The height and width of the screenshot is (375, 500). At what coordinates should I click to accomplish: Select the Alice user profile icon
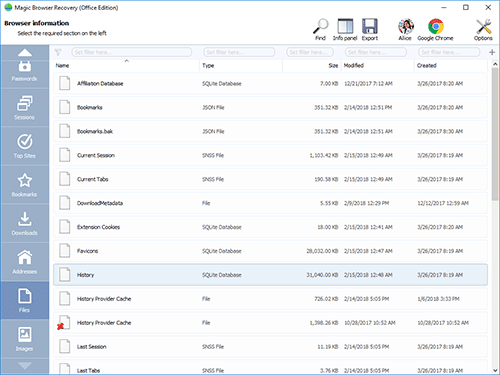click(x=405, y=30)
